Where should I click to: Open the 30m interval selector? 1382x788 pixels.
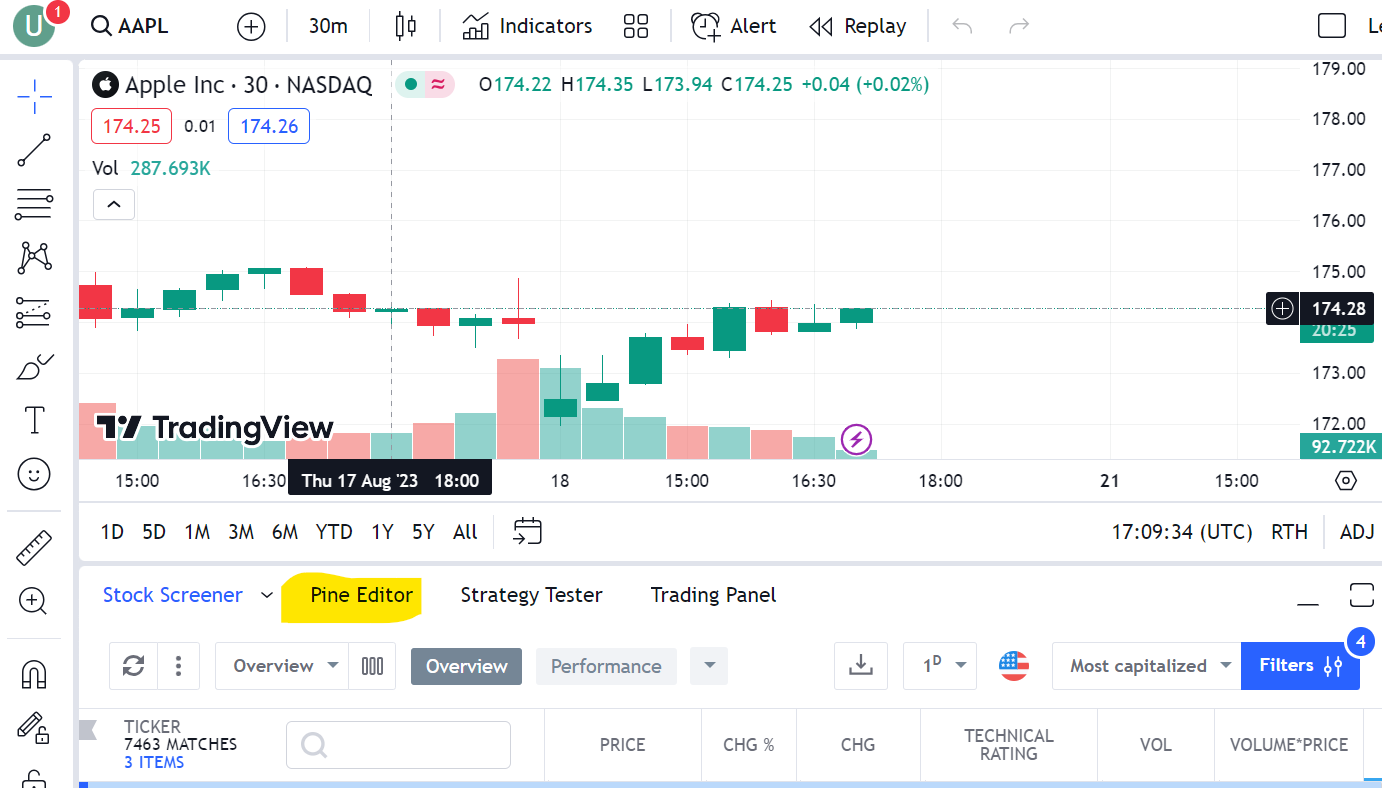[x=328, y=26]
